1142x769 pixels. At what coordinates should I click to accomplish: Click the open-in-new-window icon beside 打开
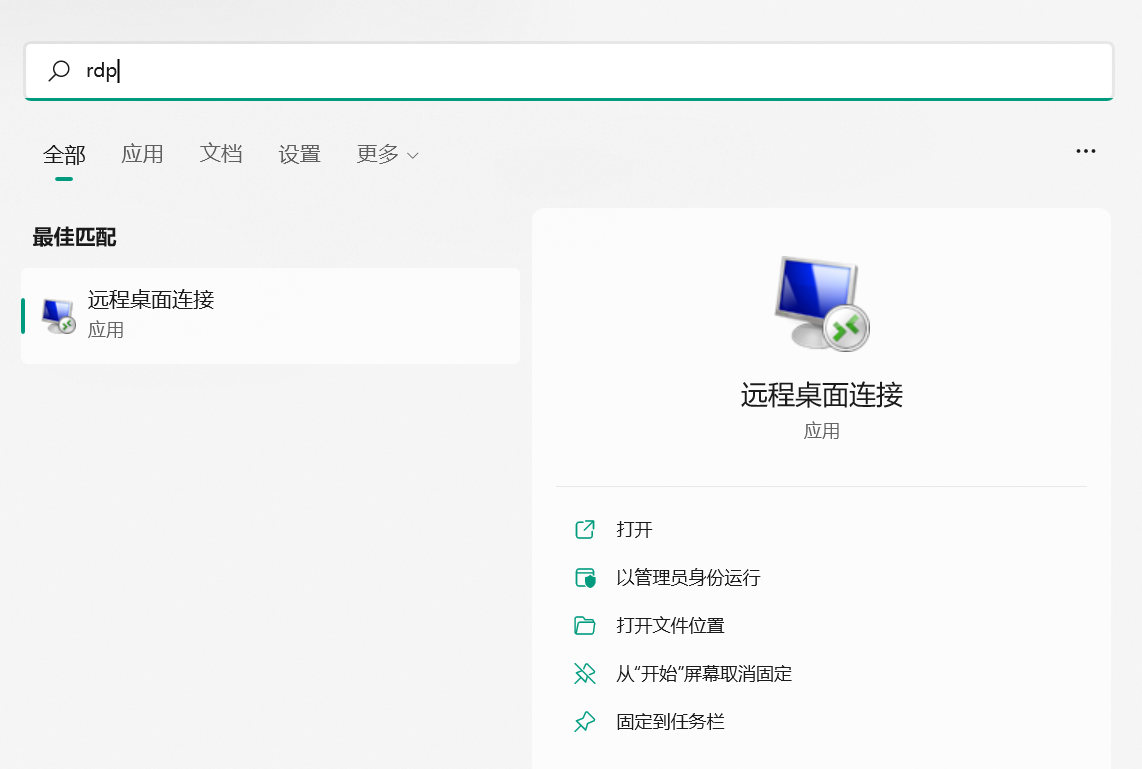(x=585, y=529)
